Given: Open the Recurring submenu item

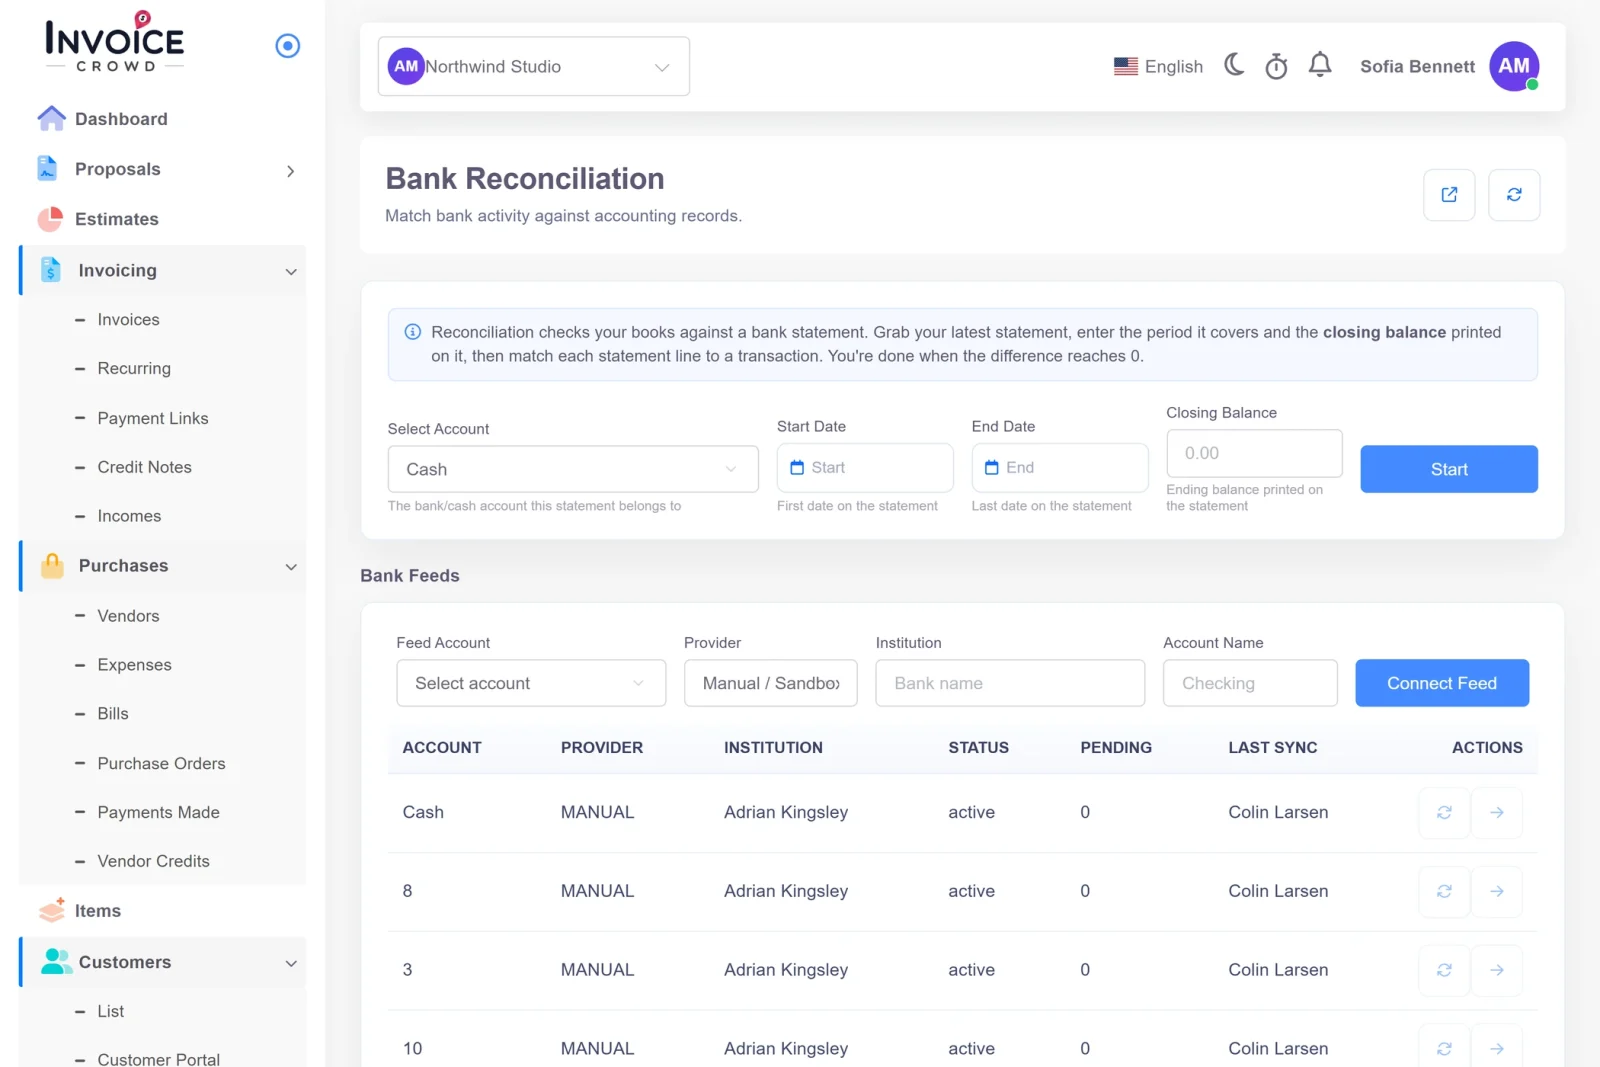Looking at the screenshot, I should coord(134,369).
